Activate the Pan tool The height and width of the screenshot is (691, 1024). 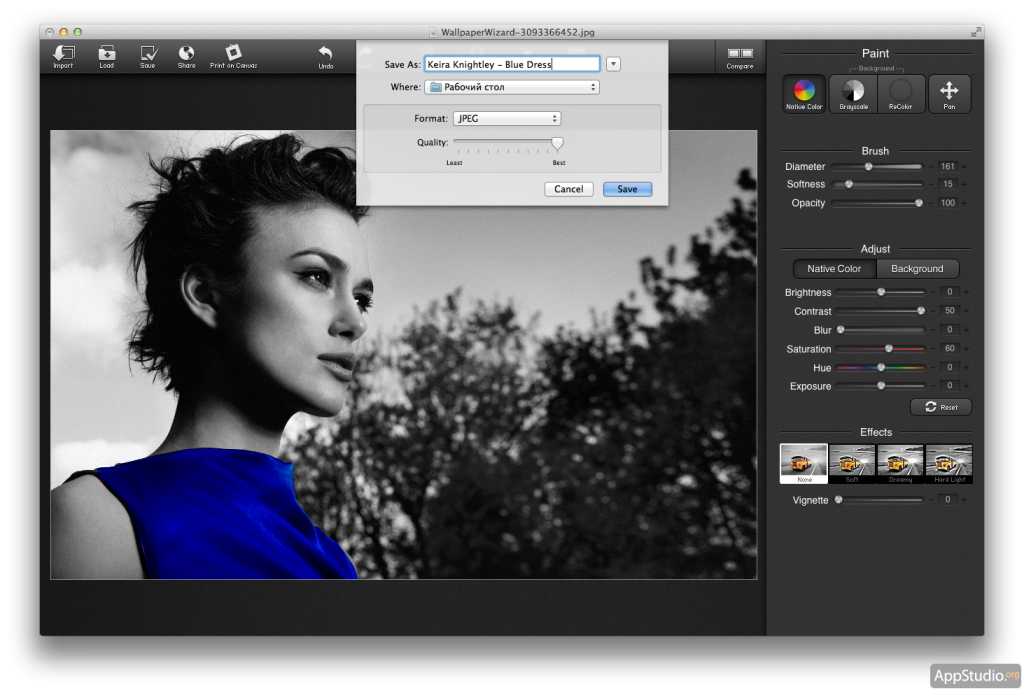(949, 93)
